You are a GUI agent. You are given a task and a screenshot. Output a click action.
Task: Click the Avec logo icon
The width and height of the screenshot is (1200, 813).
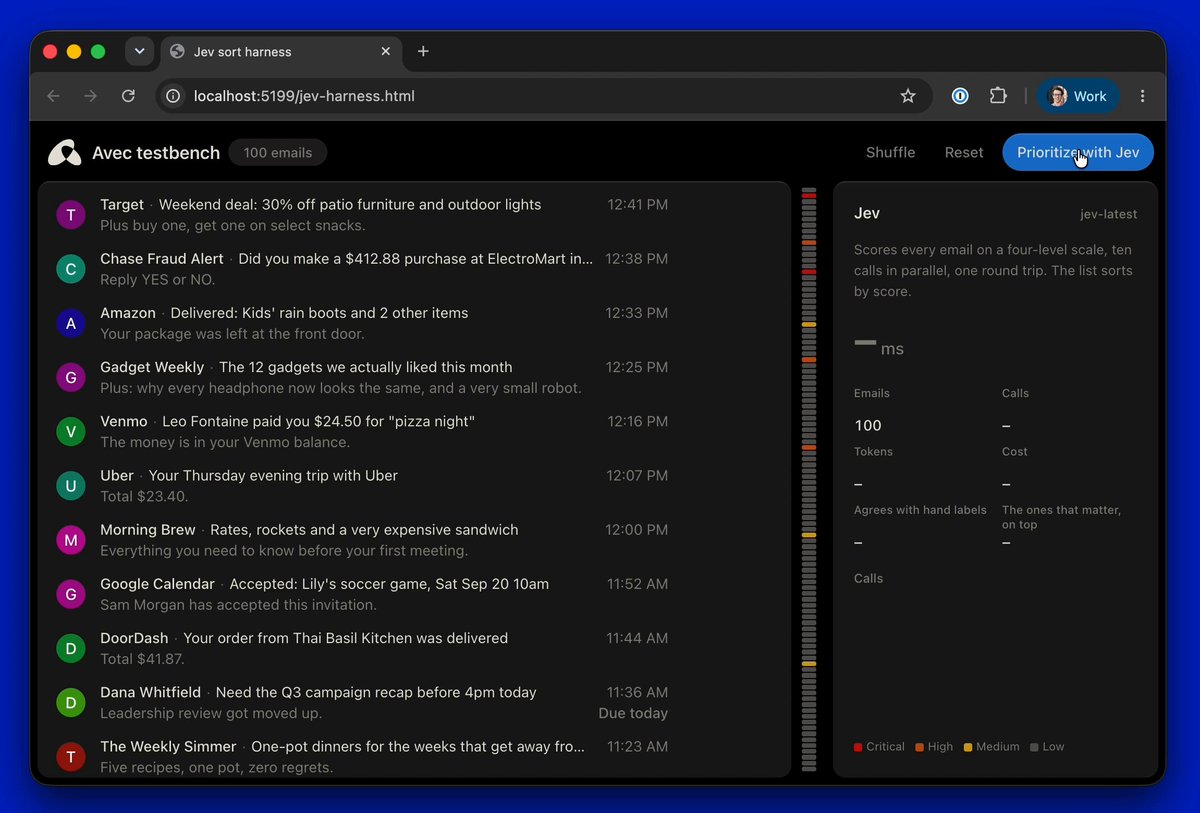pos(65,152)
